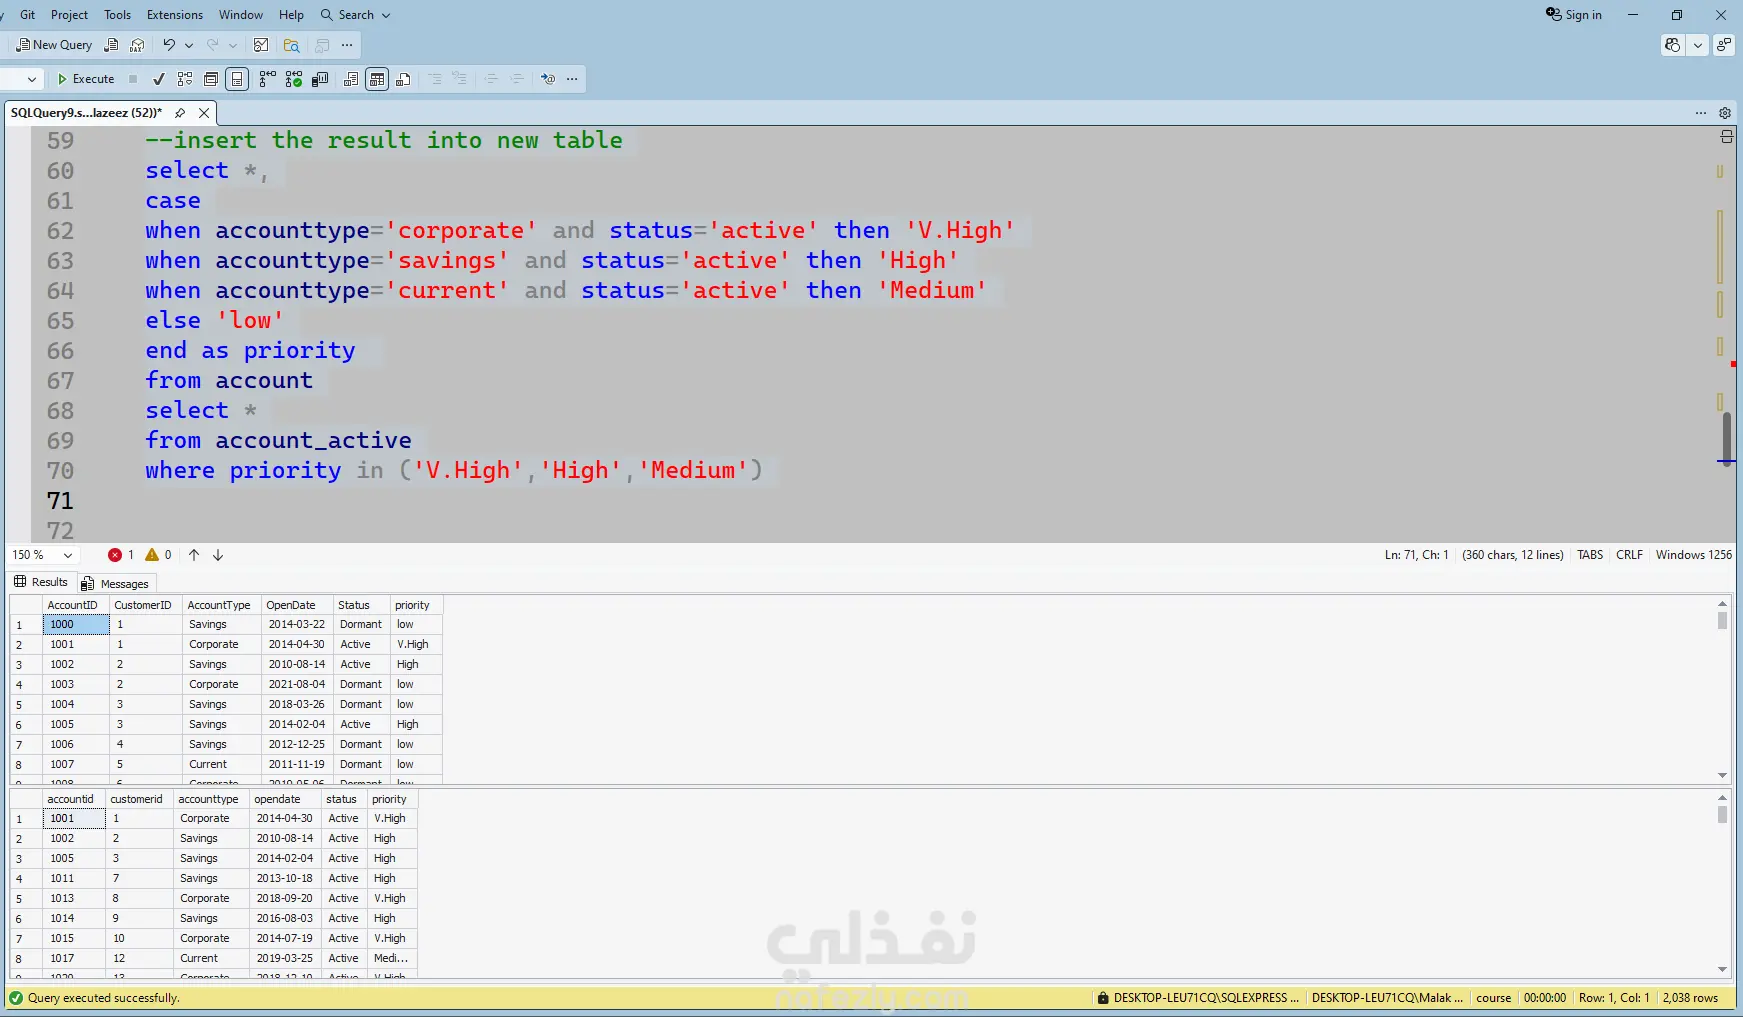
Task: Click the Find in Files icon
Action: pos(291,45)
